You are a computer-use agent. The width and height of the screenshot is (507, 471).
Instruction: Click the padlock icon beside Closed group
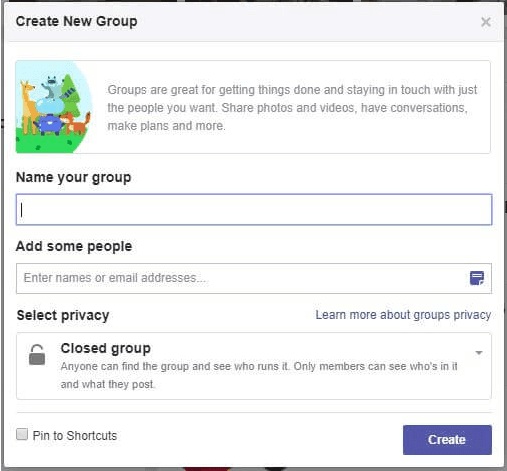[x=37, y=355]
